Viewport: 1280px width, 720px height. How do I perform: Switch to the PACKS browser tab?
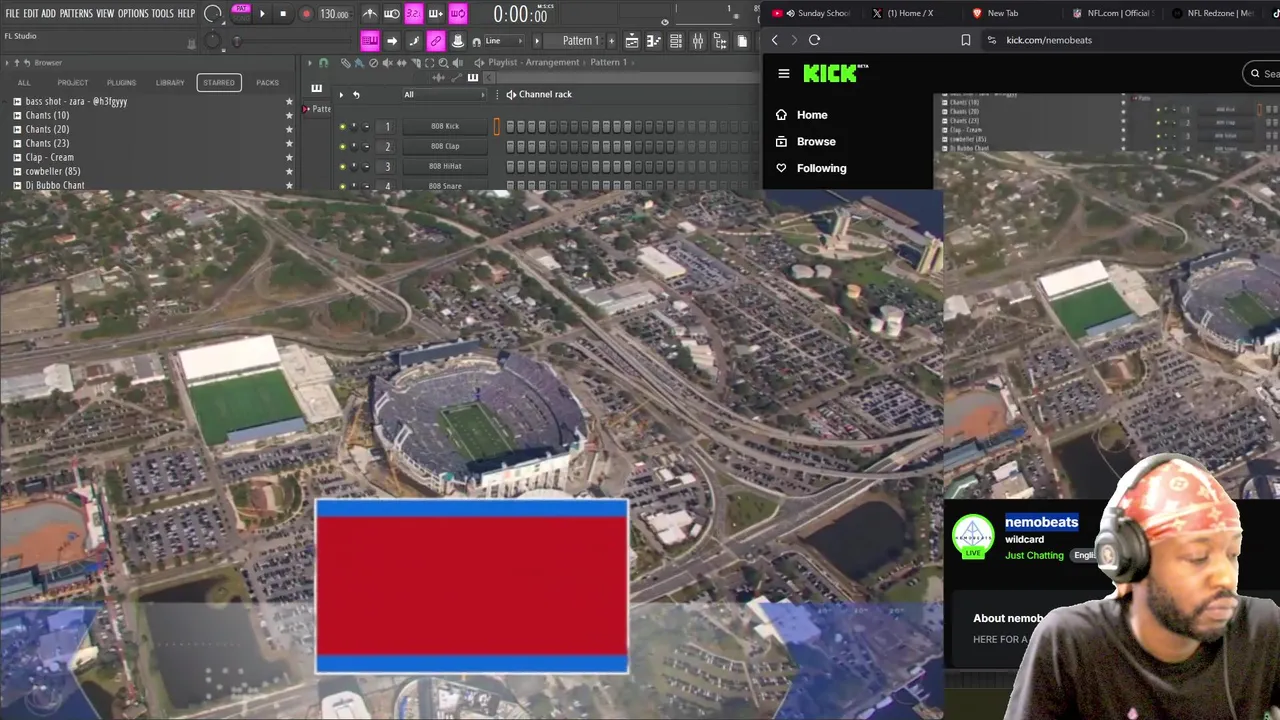click(x=267, y=82)
